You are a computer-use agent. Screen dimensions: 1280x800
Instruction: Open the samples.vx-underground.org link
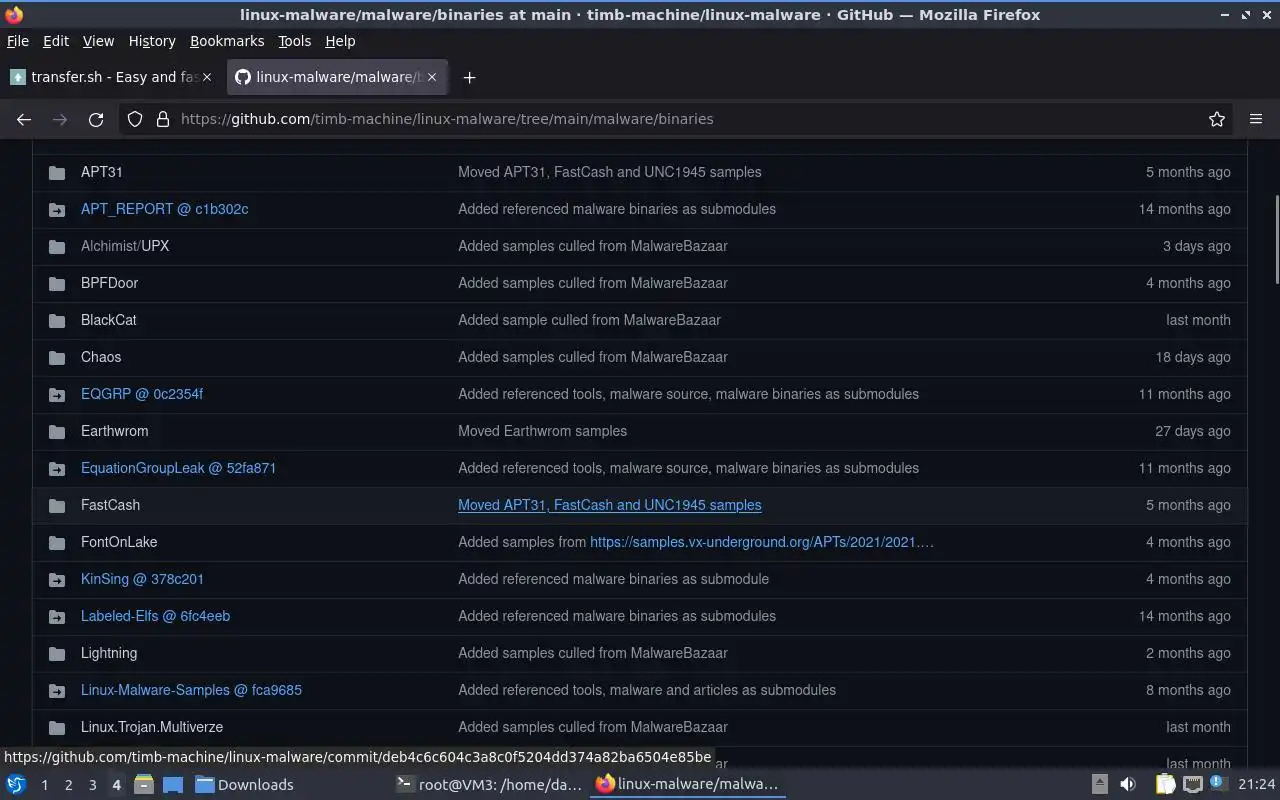pos(762,542)
